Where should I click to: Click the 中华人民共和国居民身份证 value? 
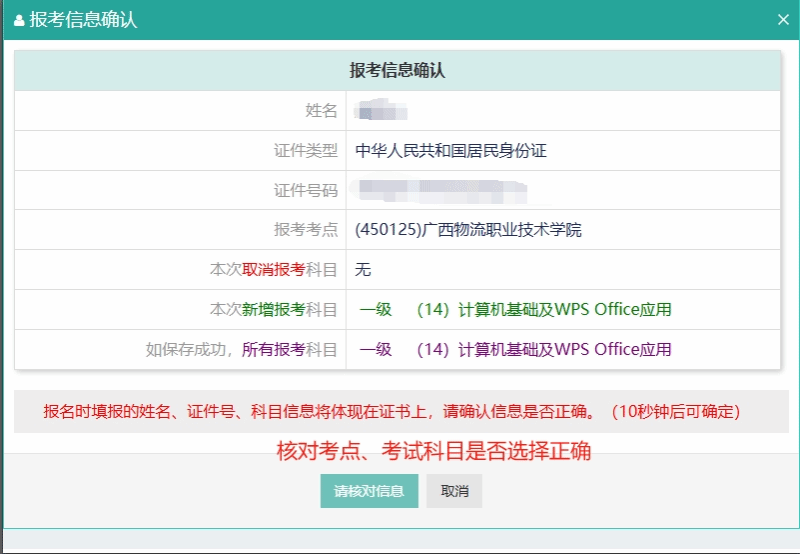[x=451, y=151]
